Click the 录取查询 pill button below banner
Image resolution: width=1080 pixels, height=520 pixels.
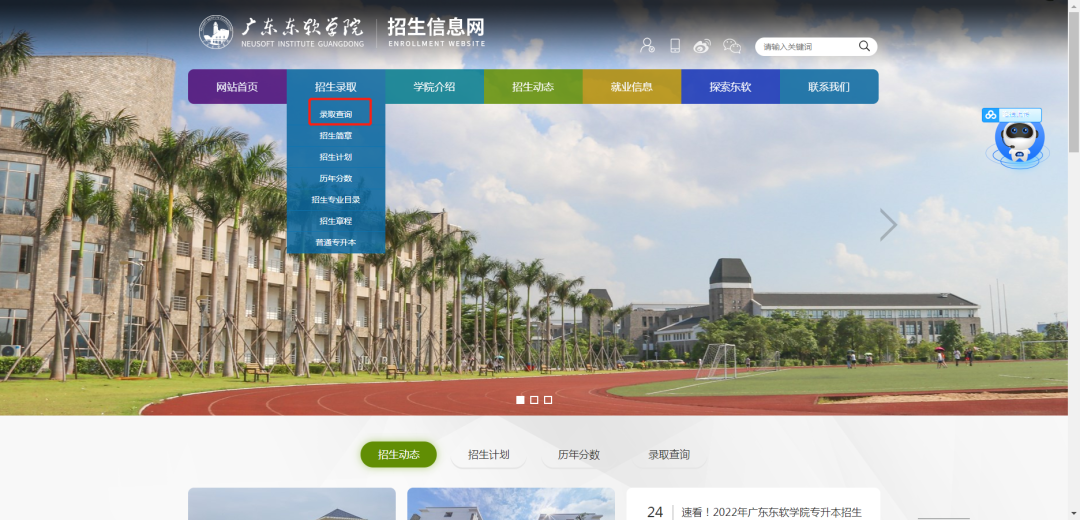pyautogui.click(x=668, y=455)
